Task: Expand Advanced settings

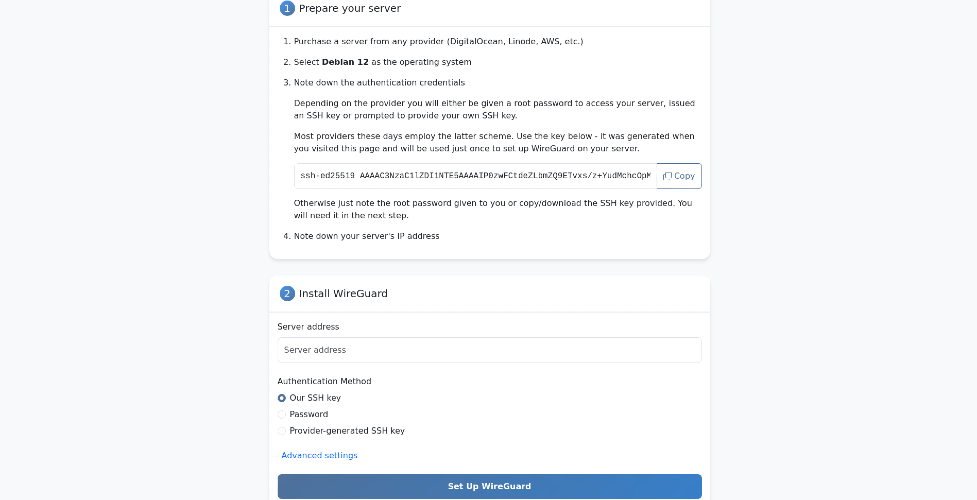Action: click(319, 456)
